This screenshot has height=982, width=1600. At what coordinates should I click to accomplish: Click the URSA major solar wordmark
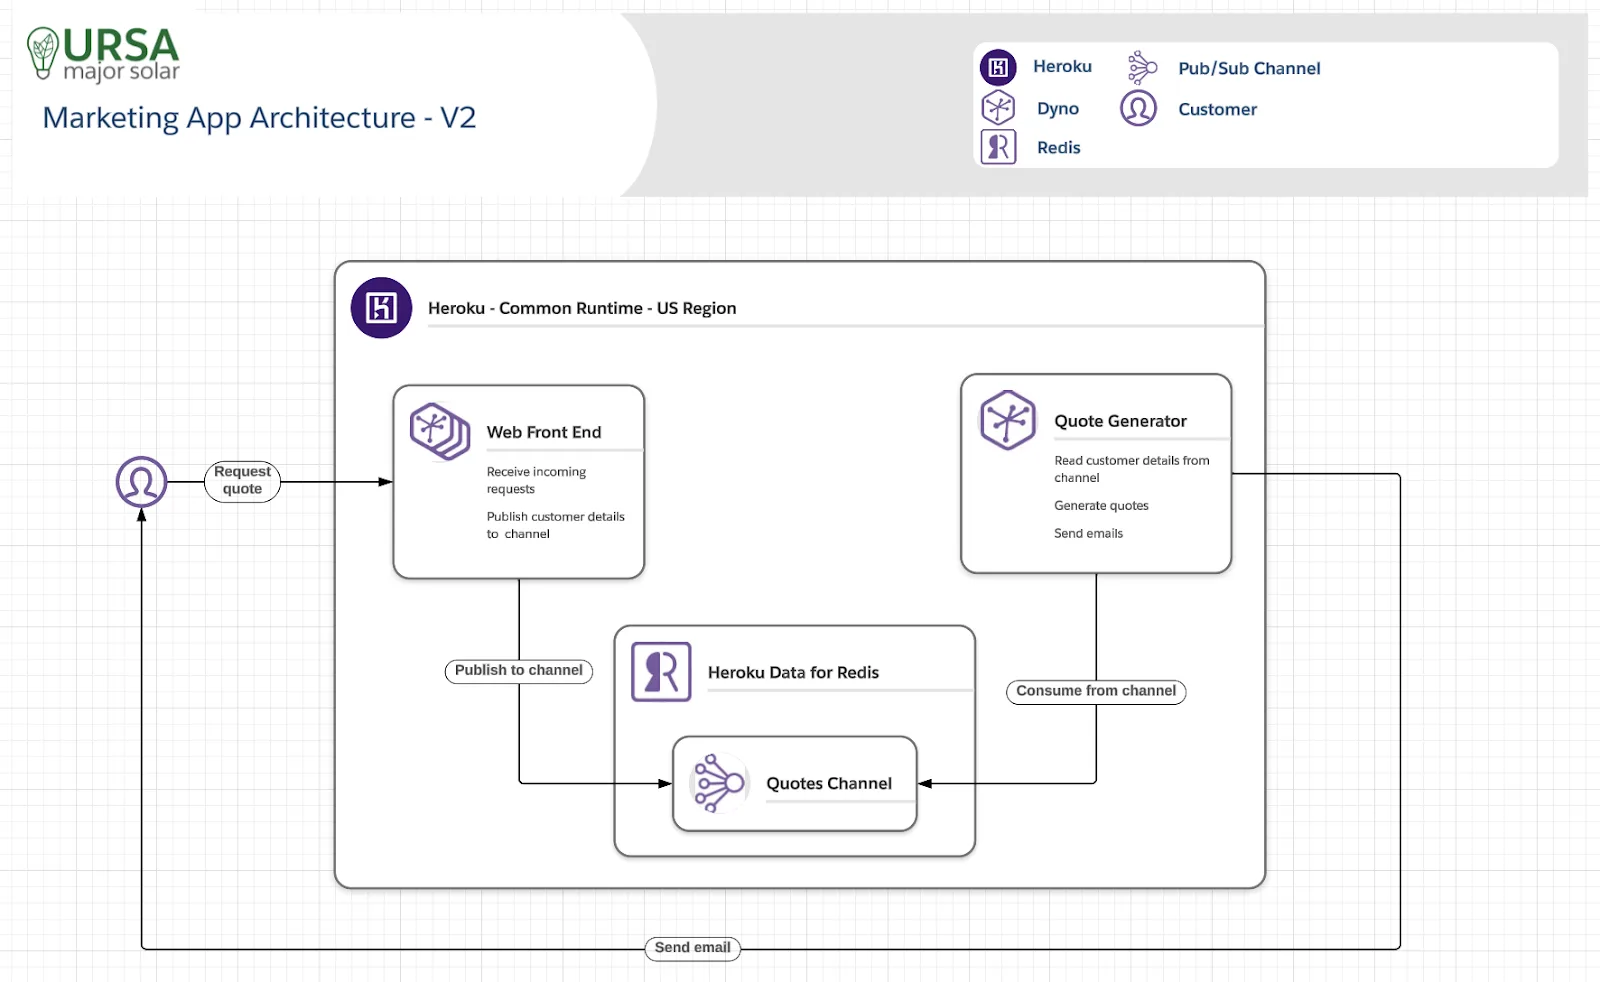pos(121,54)
